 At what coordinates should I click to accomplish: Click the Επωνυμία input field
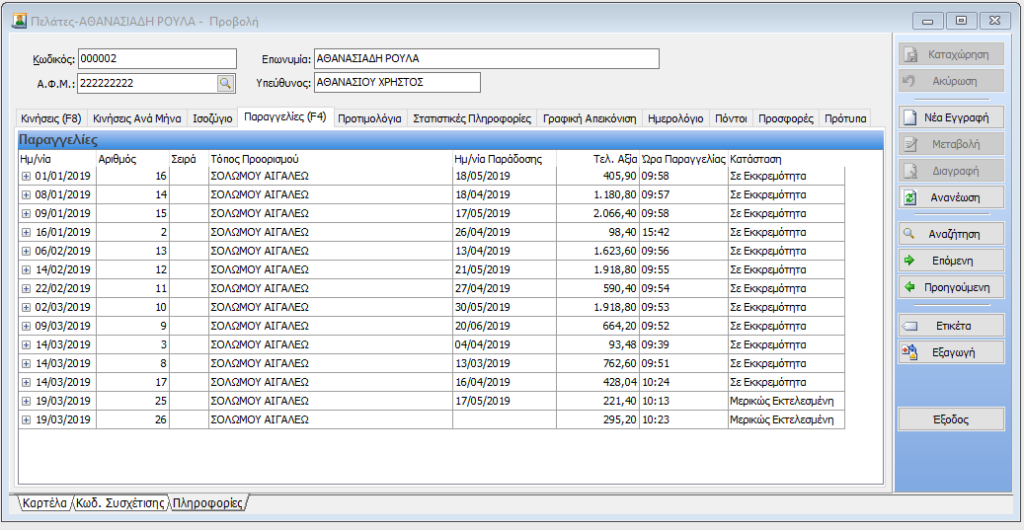click(x=487, y=59)
